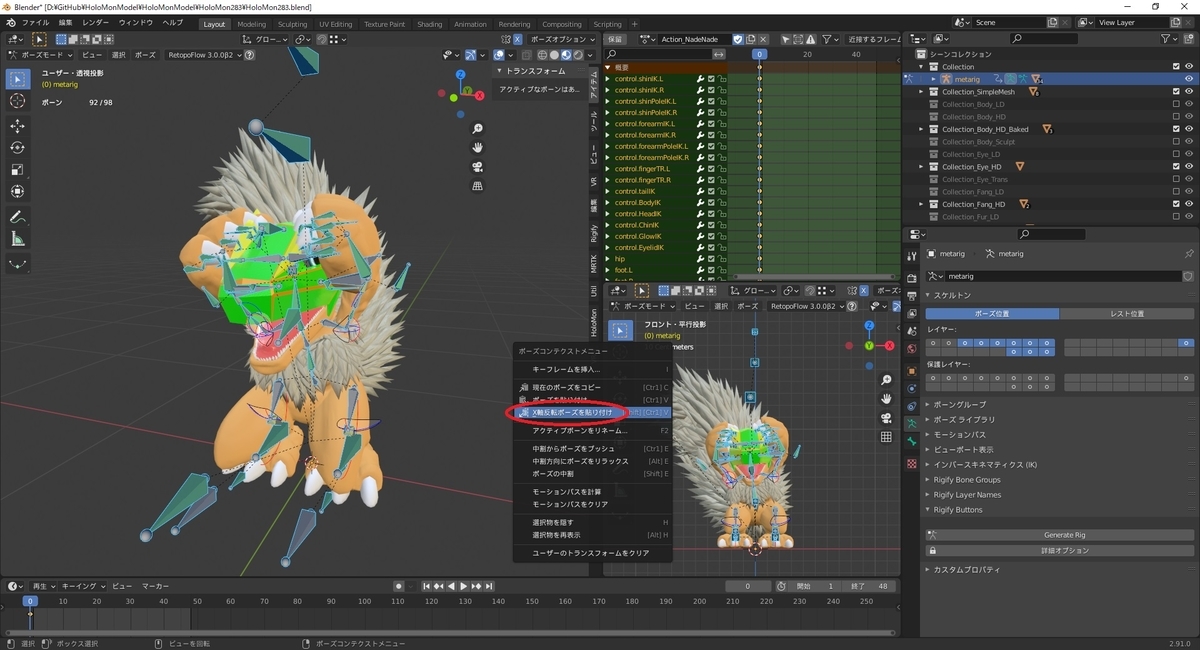The width and height of the screenshot is (1200, 650).
Task: Click the zoom magnifier icon in left viewport
Action: (x=478, y=129)
